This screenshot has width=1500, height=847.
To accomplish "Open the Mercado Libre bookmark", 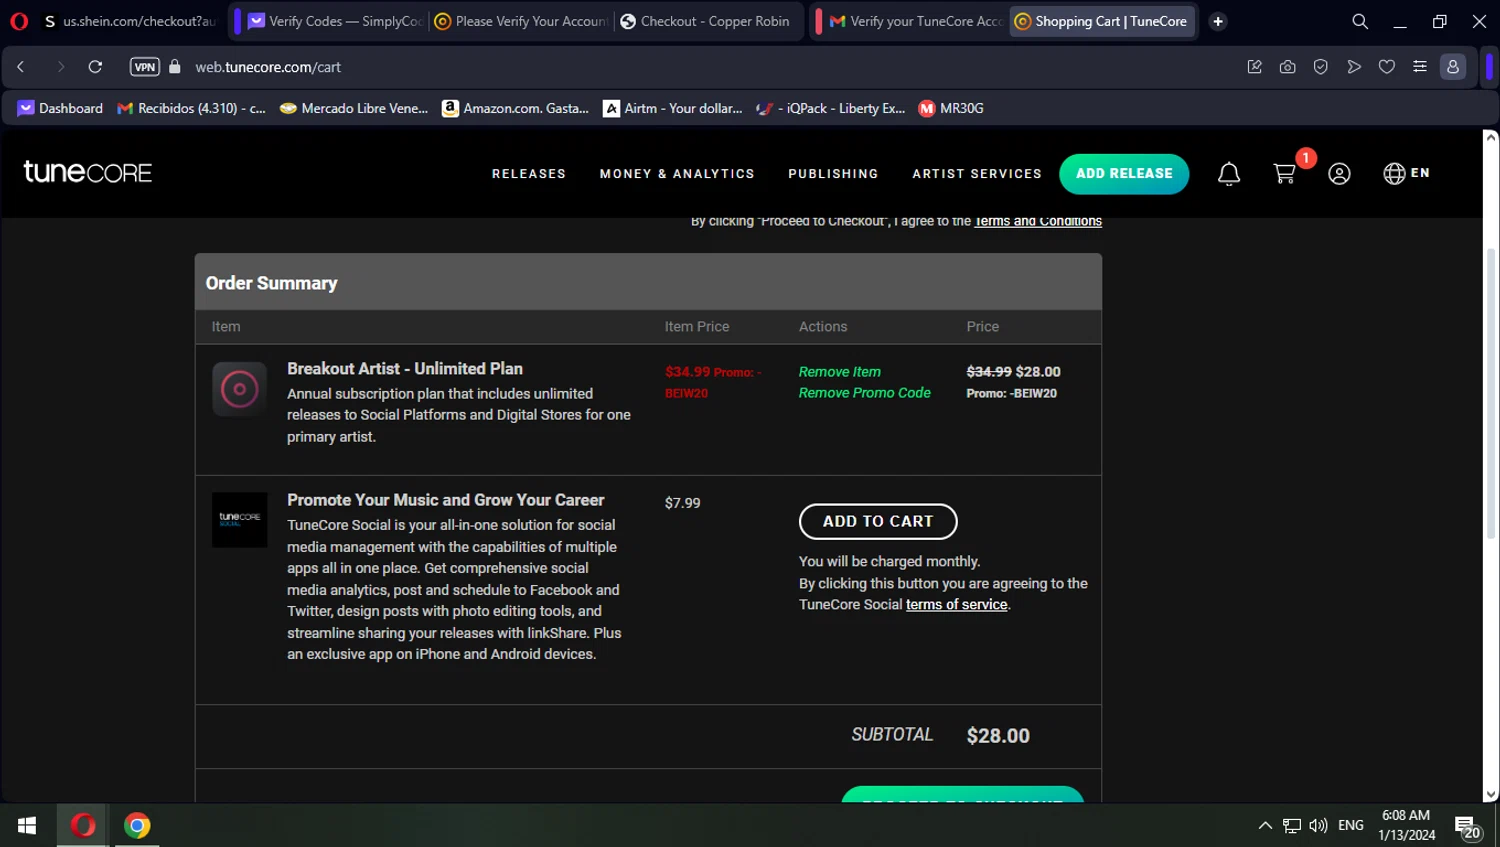I will [x=354, y=108].
